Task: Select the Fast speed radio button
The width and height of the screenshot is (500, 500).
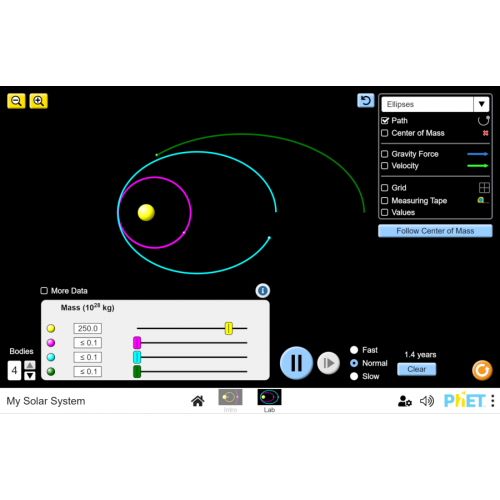Action: (x=354, y=350)
